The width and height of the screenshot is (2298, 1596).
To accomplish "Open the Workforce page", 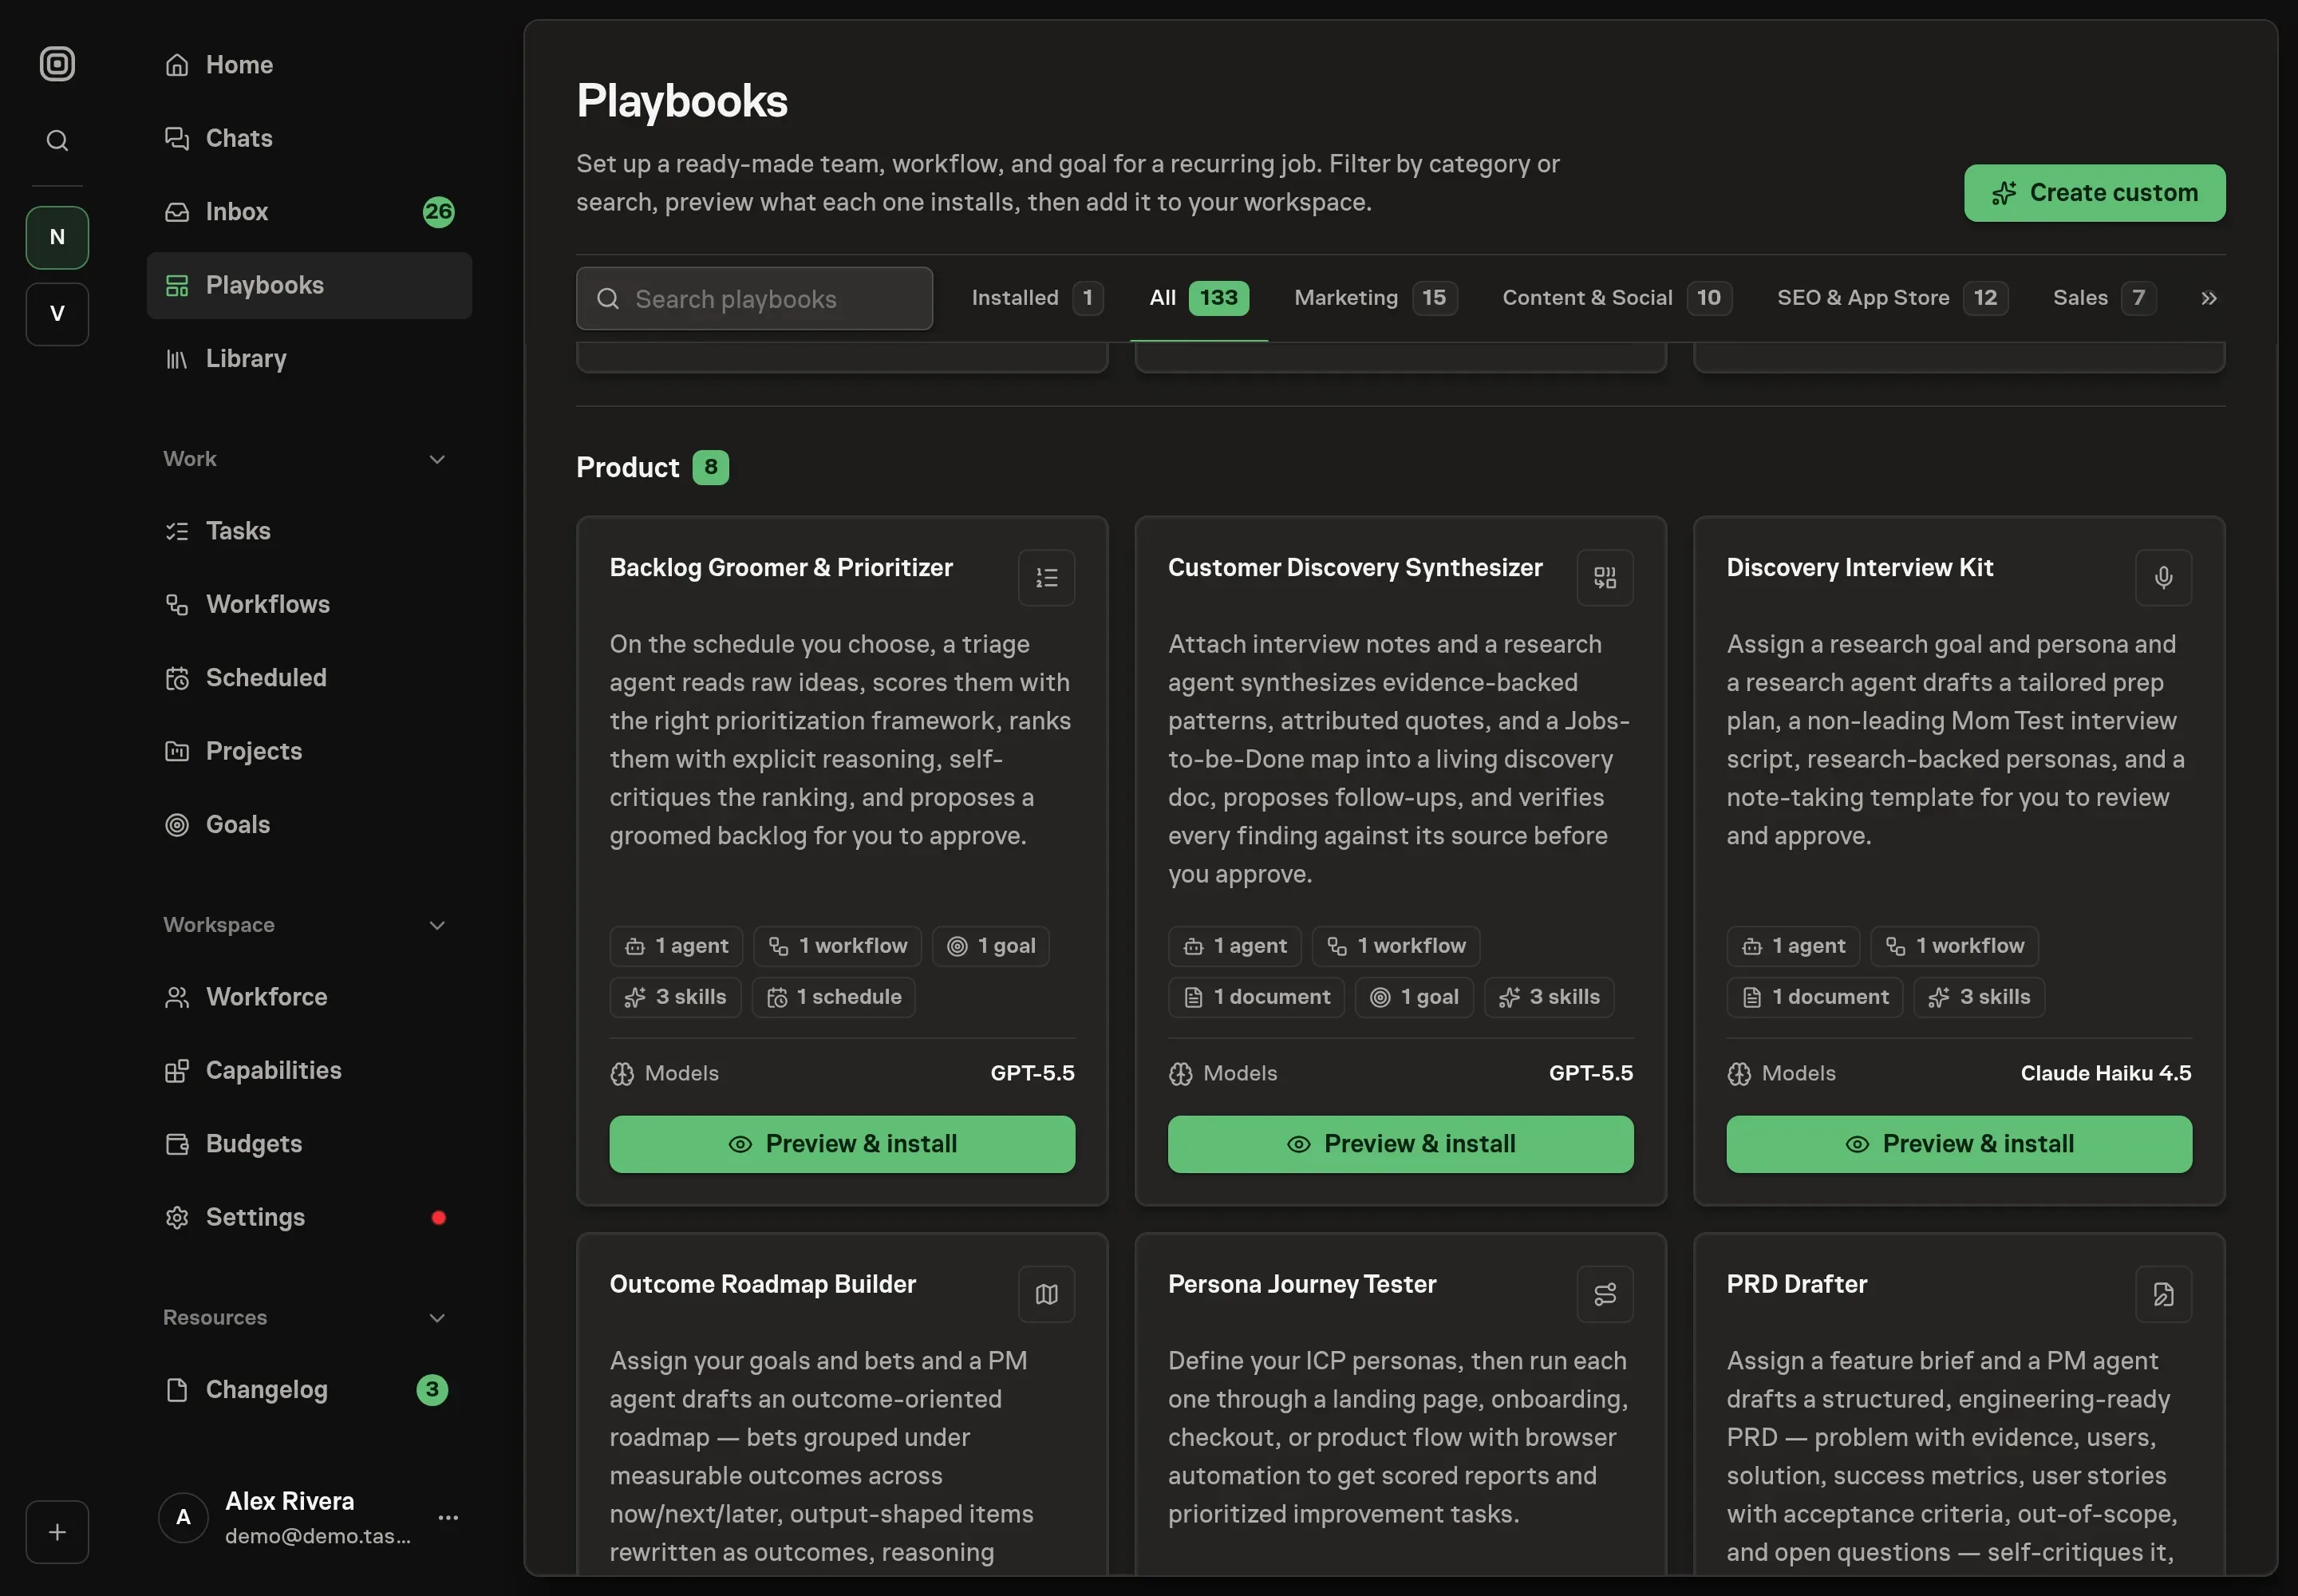I will (x=309, y=997).
